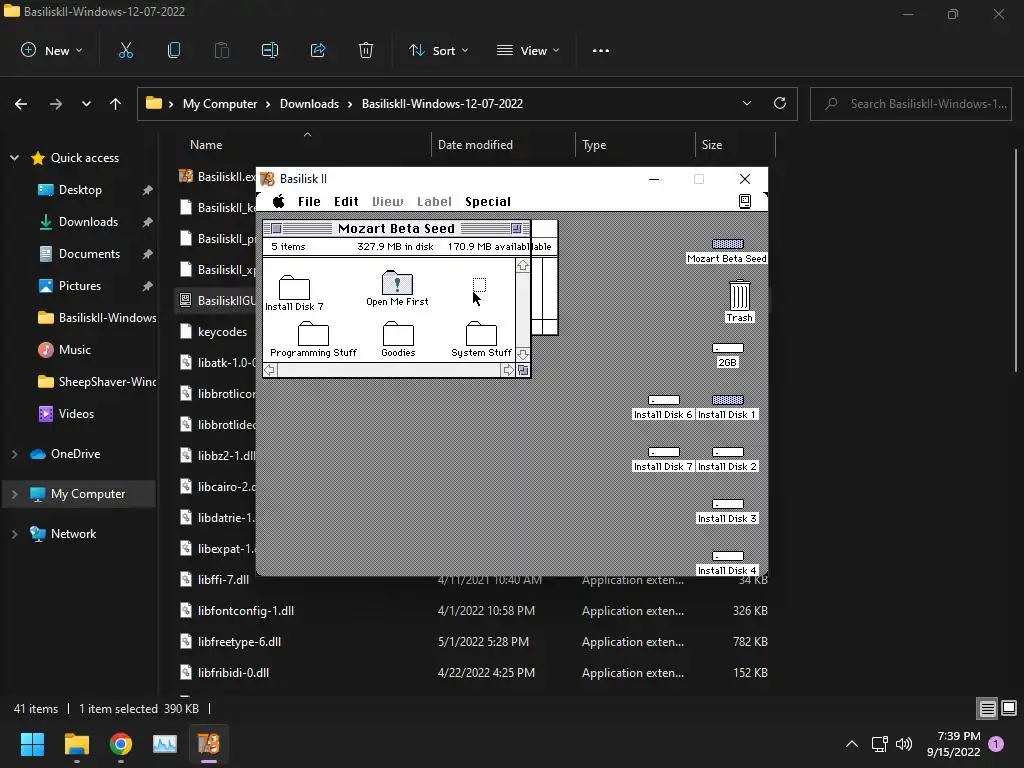
Task: Select the 2GB disk on Mac desktop
Action: coord(728,355)
